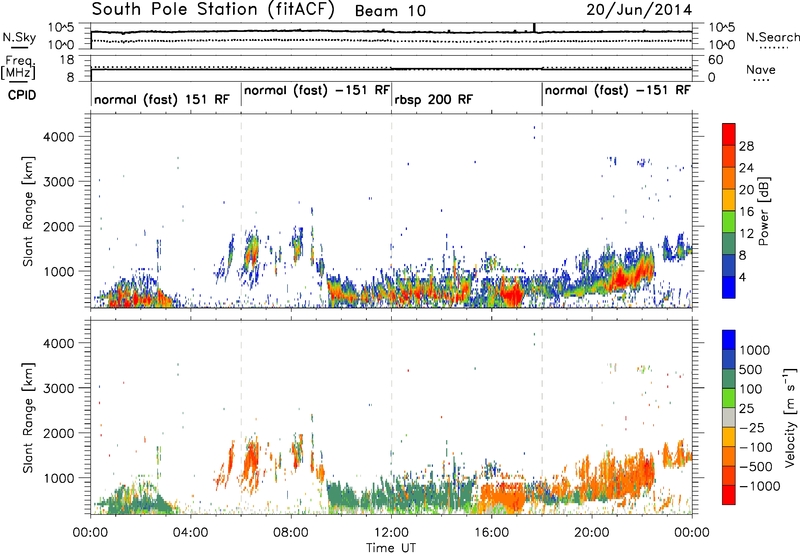Click the "Slant Range [km]" label of the velocity panel
The width and height of the screenshot is (800, 554).
(28, 418)
